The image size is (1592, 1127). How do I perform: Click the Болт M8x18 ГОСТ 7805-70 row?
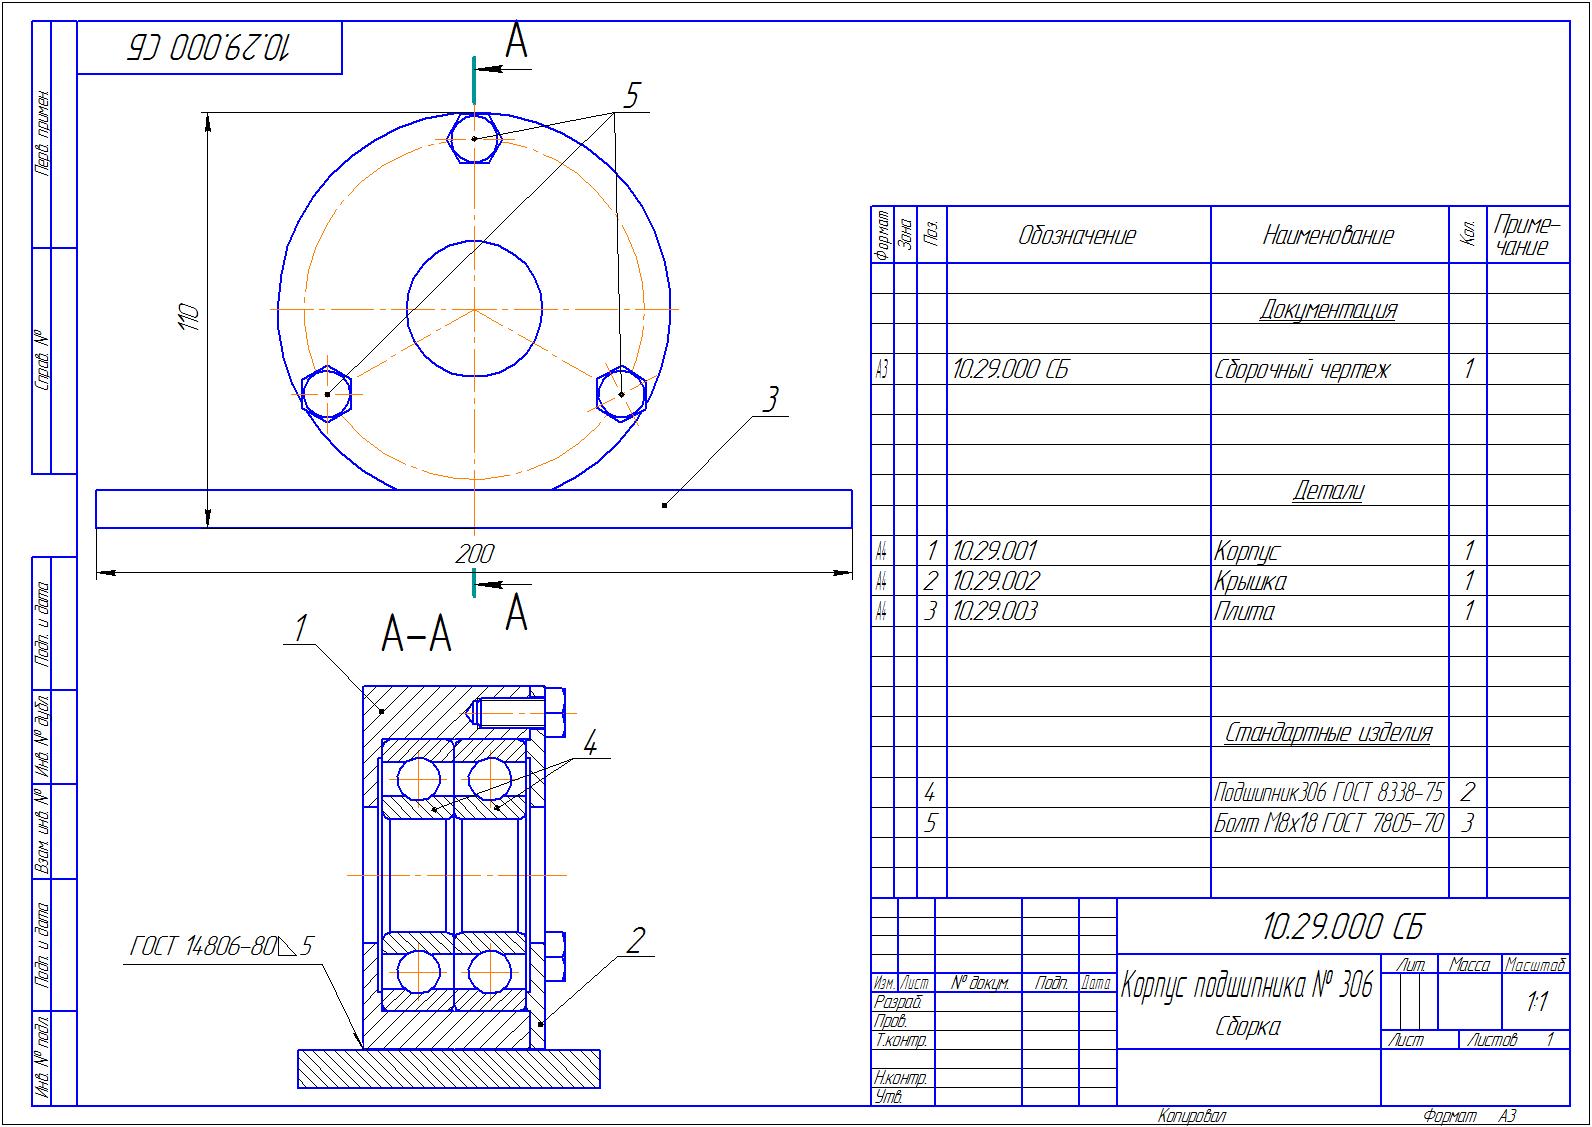pyautogui.click(x=1220, y=823)
